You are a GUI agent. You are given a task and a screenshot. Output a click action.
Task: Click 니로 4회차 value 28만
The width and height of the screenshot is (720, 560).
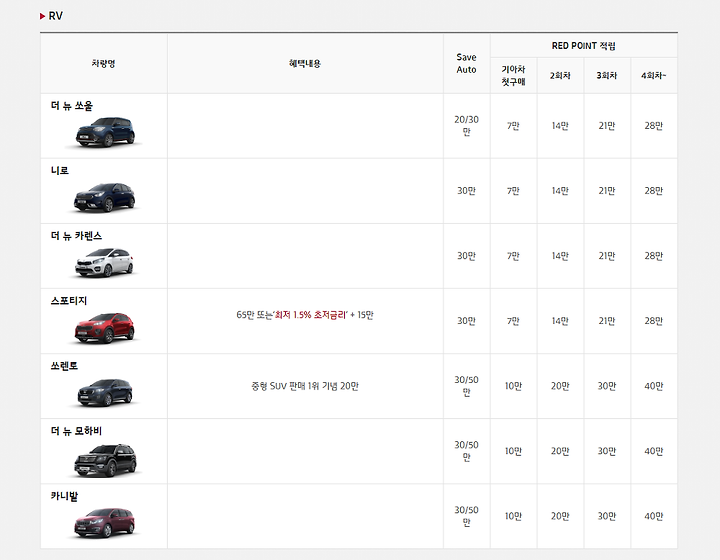coord(654,190)
